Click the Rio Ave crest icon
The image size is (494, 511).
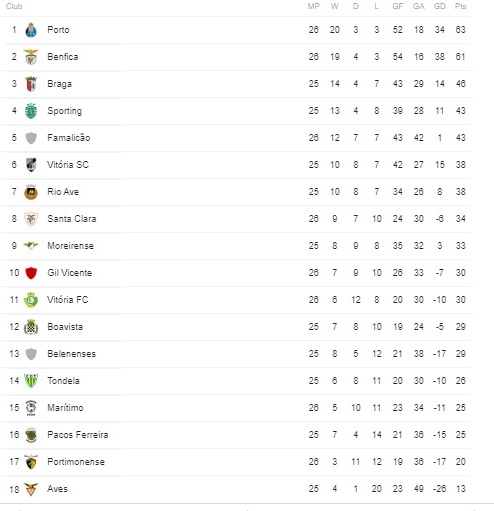(x=31, y=192)
